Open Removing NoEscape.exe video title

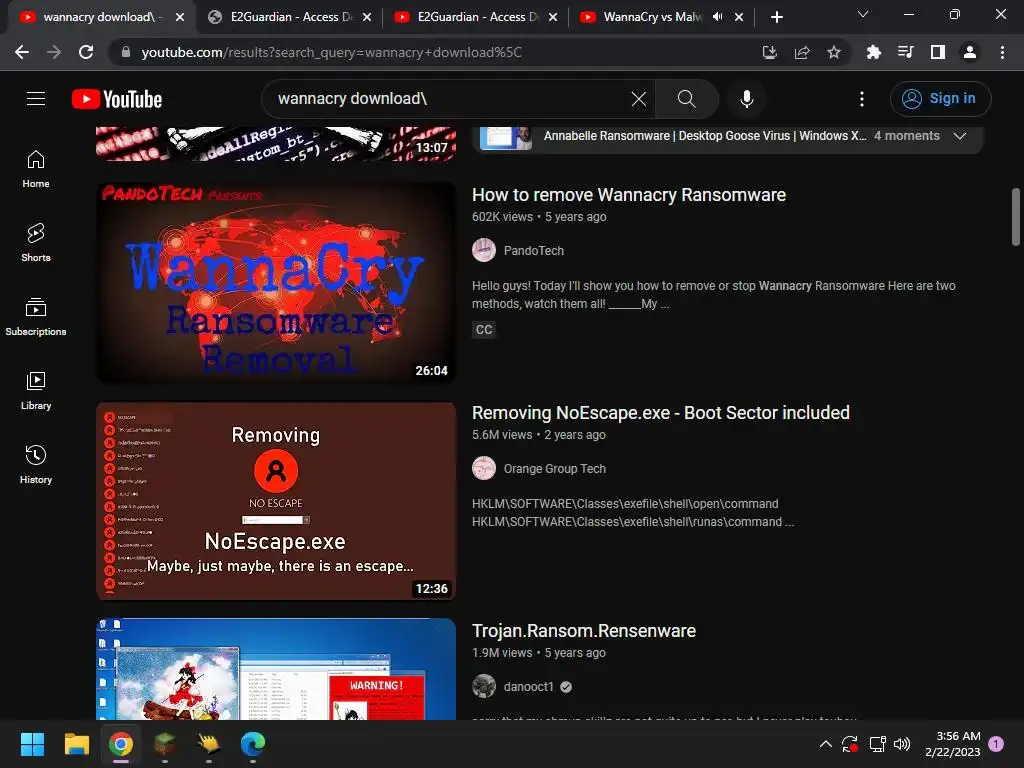pyautogui.click(x=661, y=413)
